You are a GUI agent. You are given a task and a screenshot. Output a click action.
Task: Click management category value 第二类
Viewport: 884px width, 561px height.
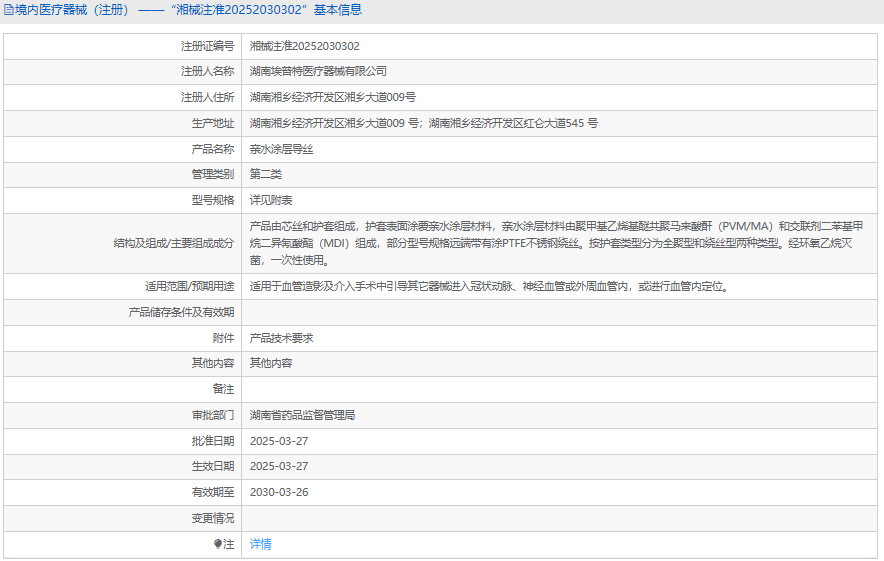click(x=266, y=175)
